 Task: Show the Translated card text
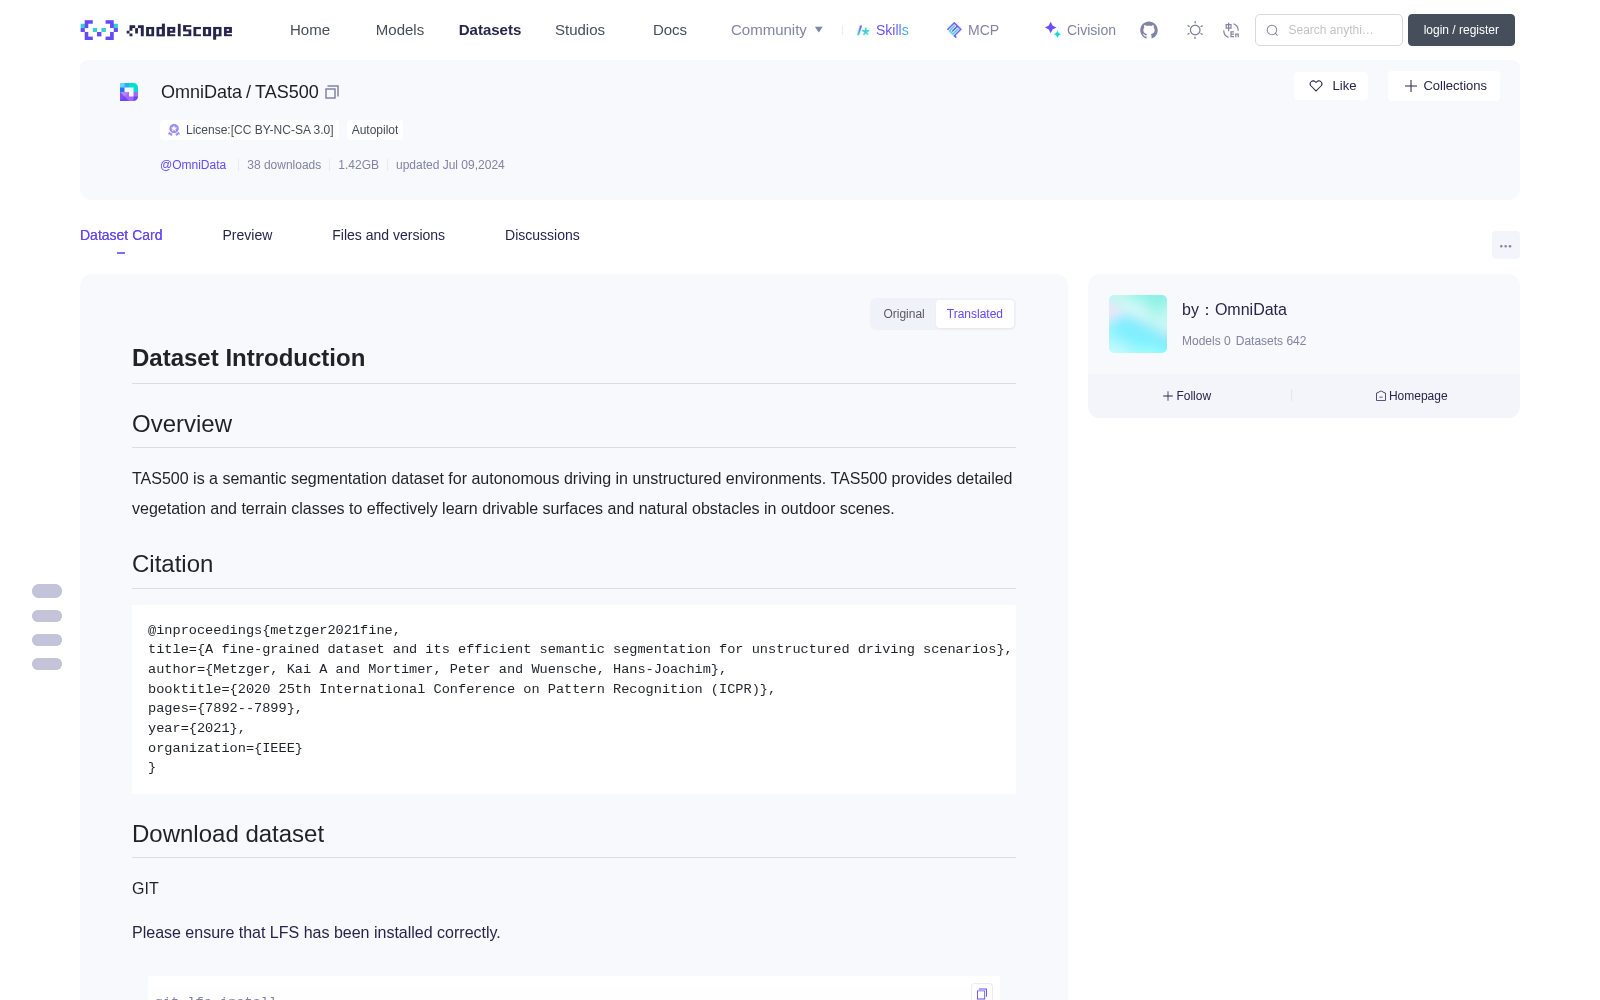click(975, 314)
